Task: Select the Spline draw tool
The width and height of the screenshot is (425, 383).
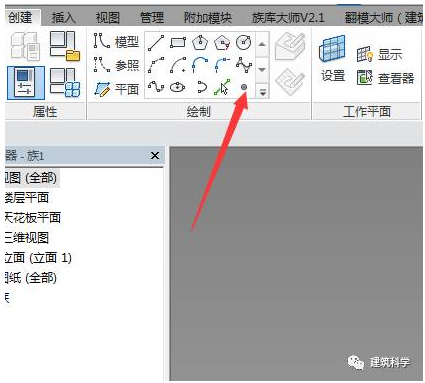Action: (156, 87)
